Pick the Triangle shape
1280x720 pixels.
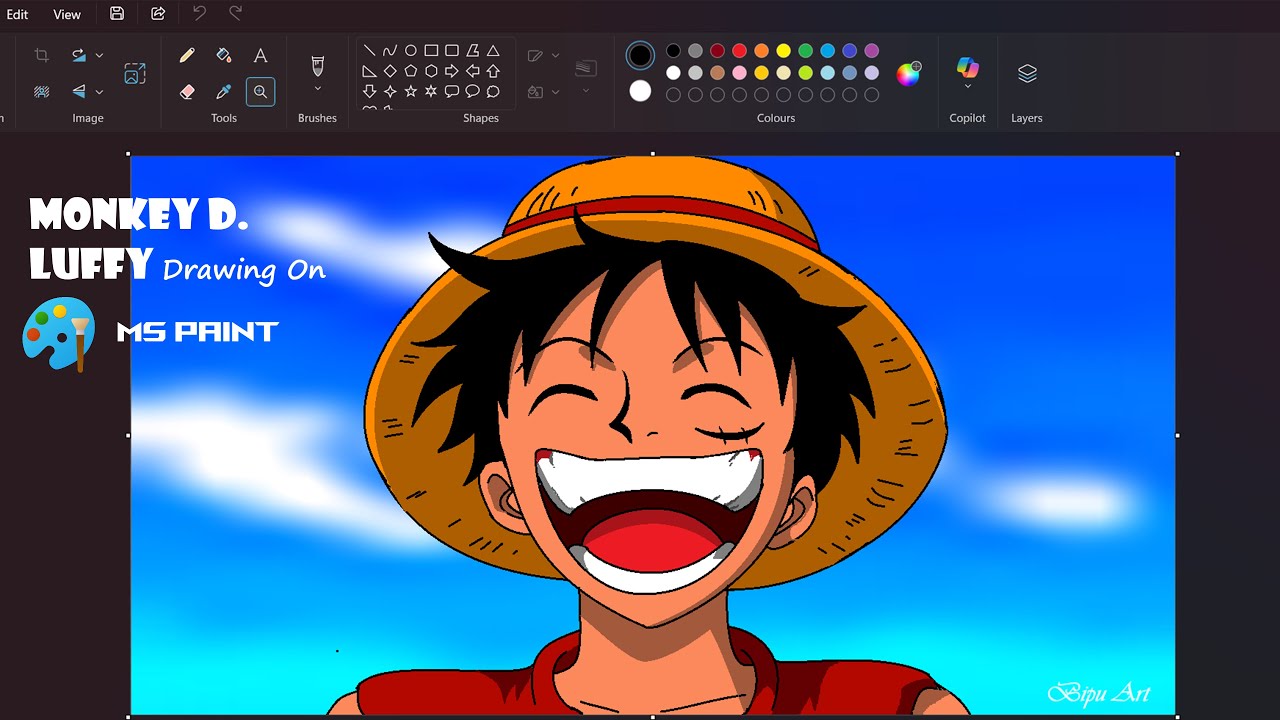click(493, 50)
